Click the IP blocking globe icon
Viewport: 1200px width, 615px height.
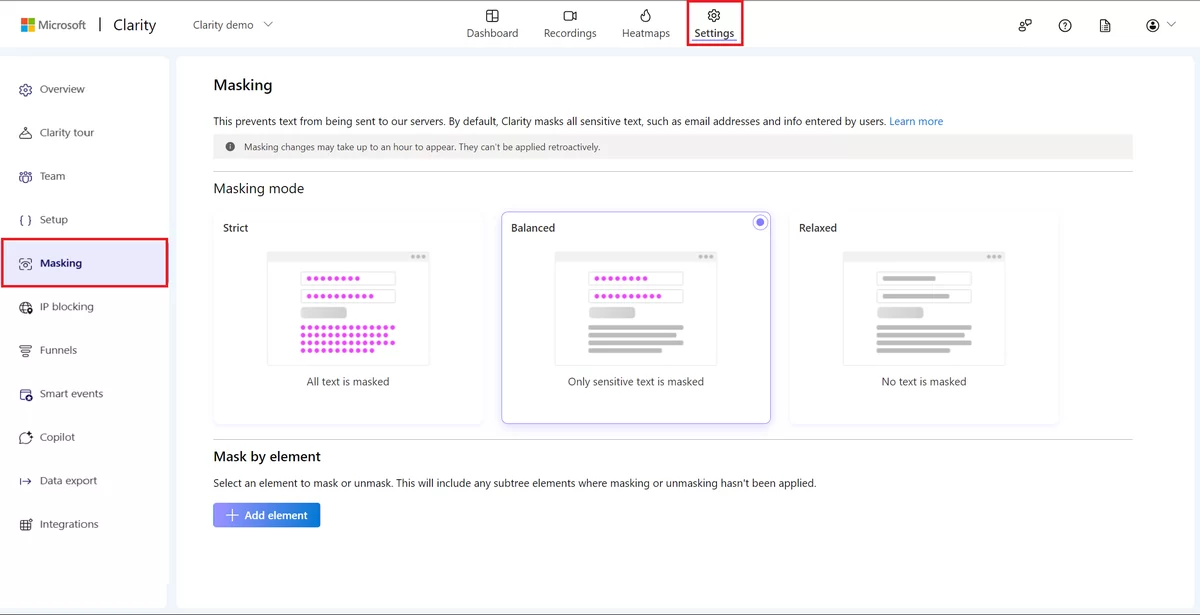pyautogui.click(x=26, y=307)
